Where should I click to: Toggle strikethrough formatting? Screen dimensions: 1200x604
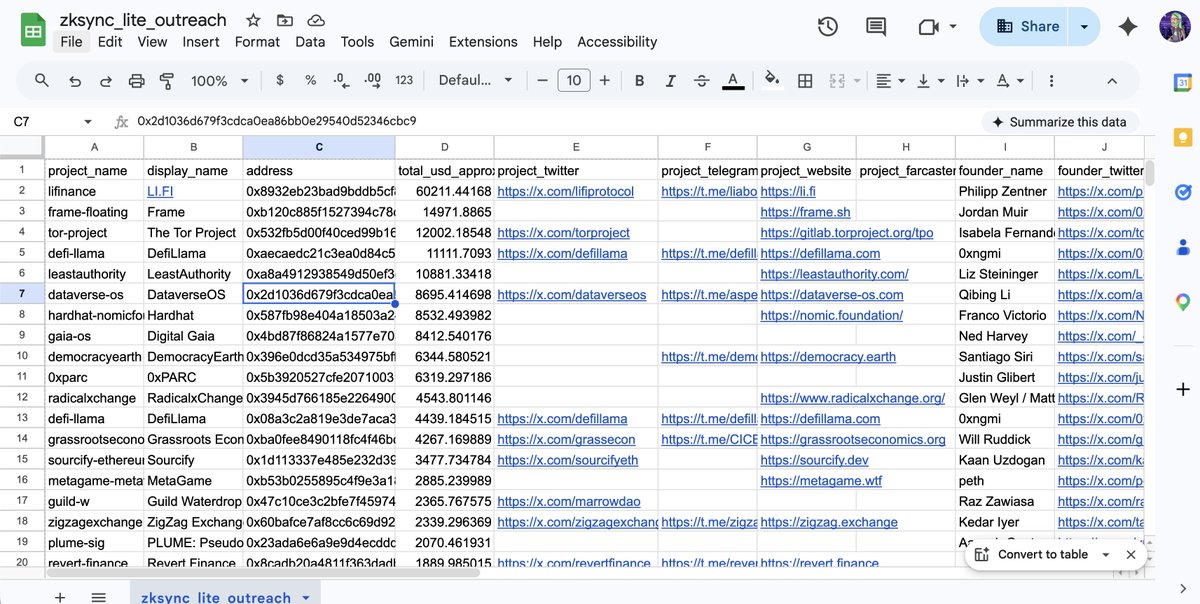(x=701, y=80)
